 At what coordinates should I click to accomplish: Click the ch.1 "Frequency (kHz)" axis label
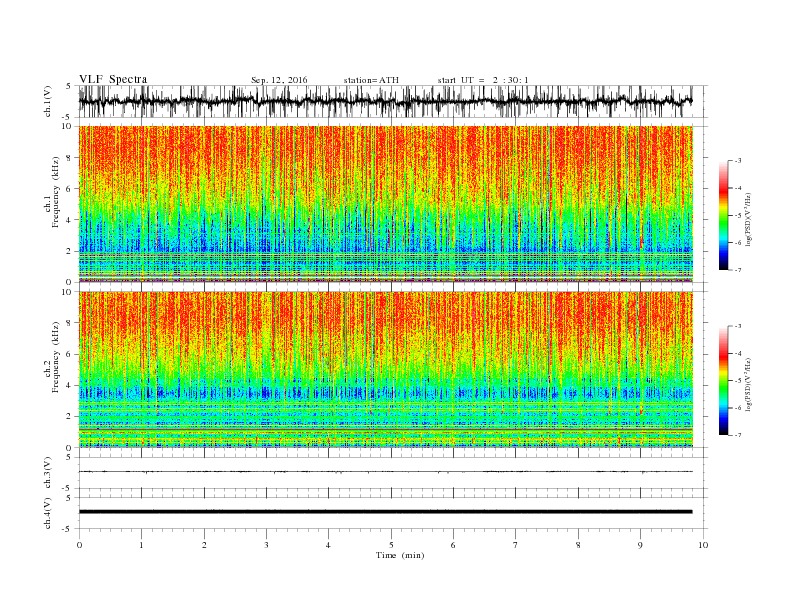click(x=55, y=192)
